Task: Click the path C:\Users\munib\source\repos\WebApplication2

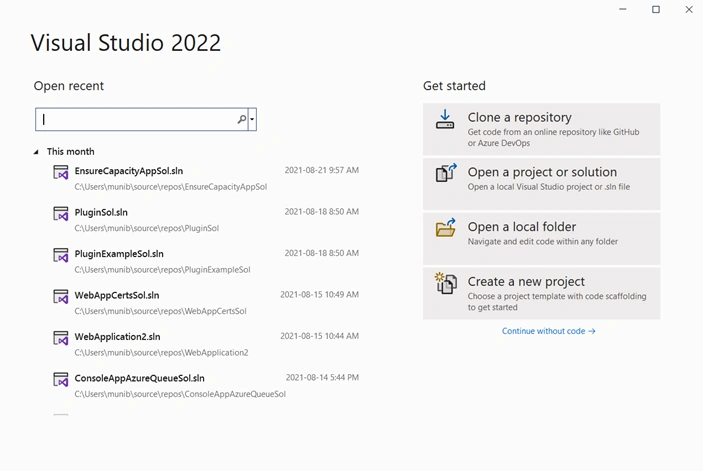Action: [161, 353]
